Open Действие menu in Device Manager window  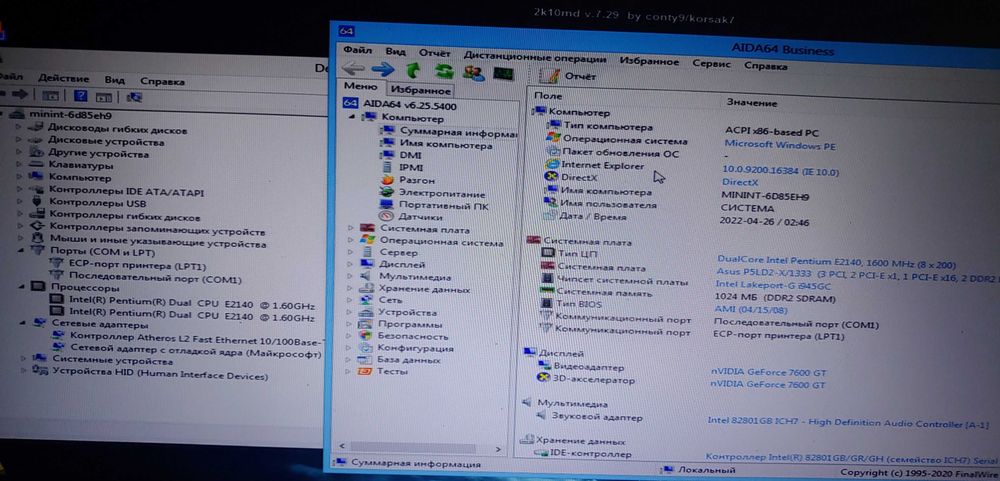pos(63,78)
